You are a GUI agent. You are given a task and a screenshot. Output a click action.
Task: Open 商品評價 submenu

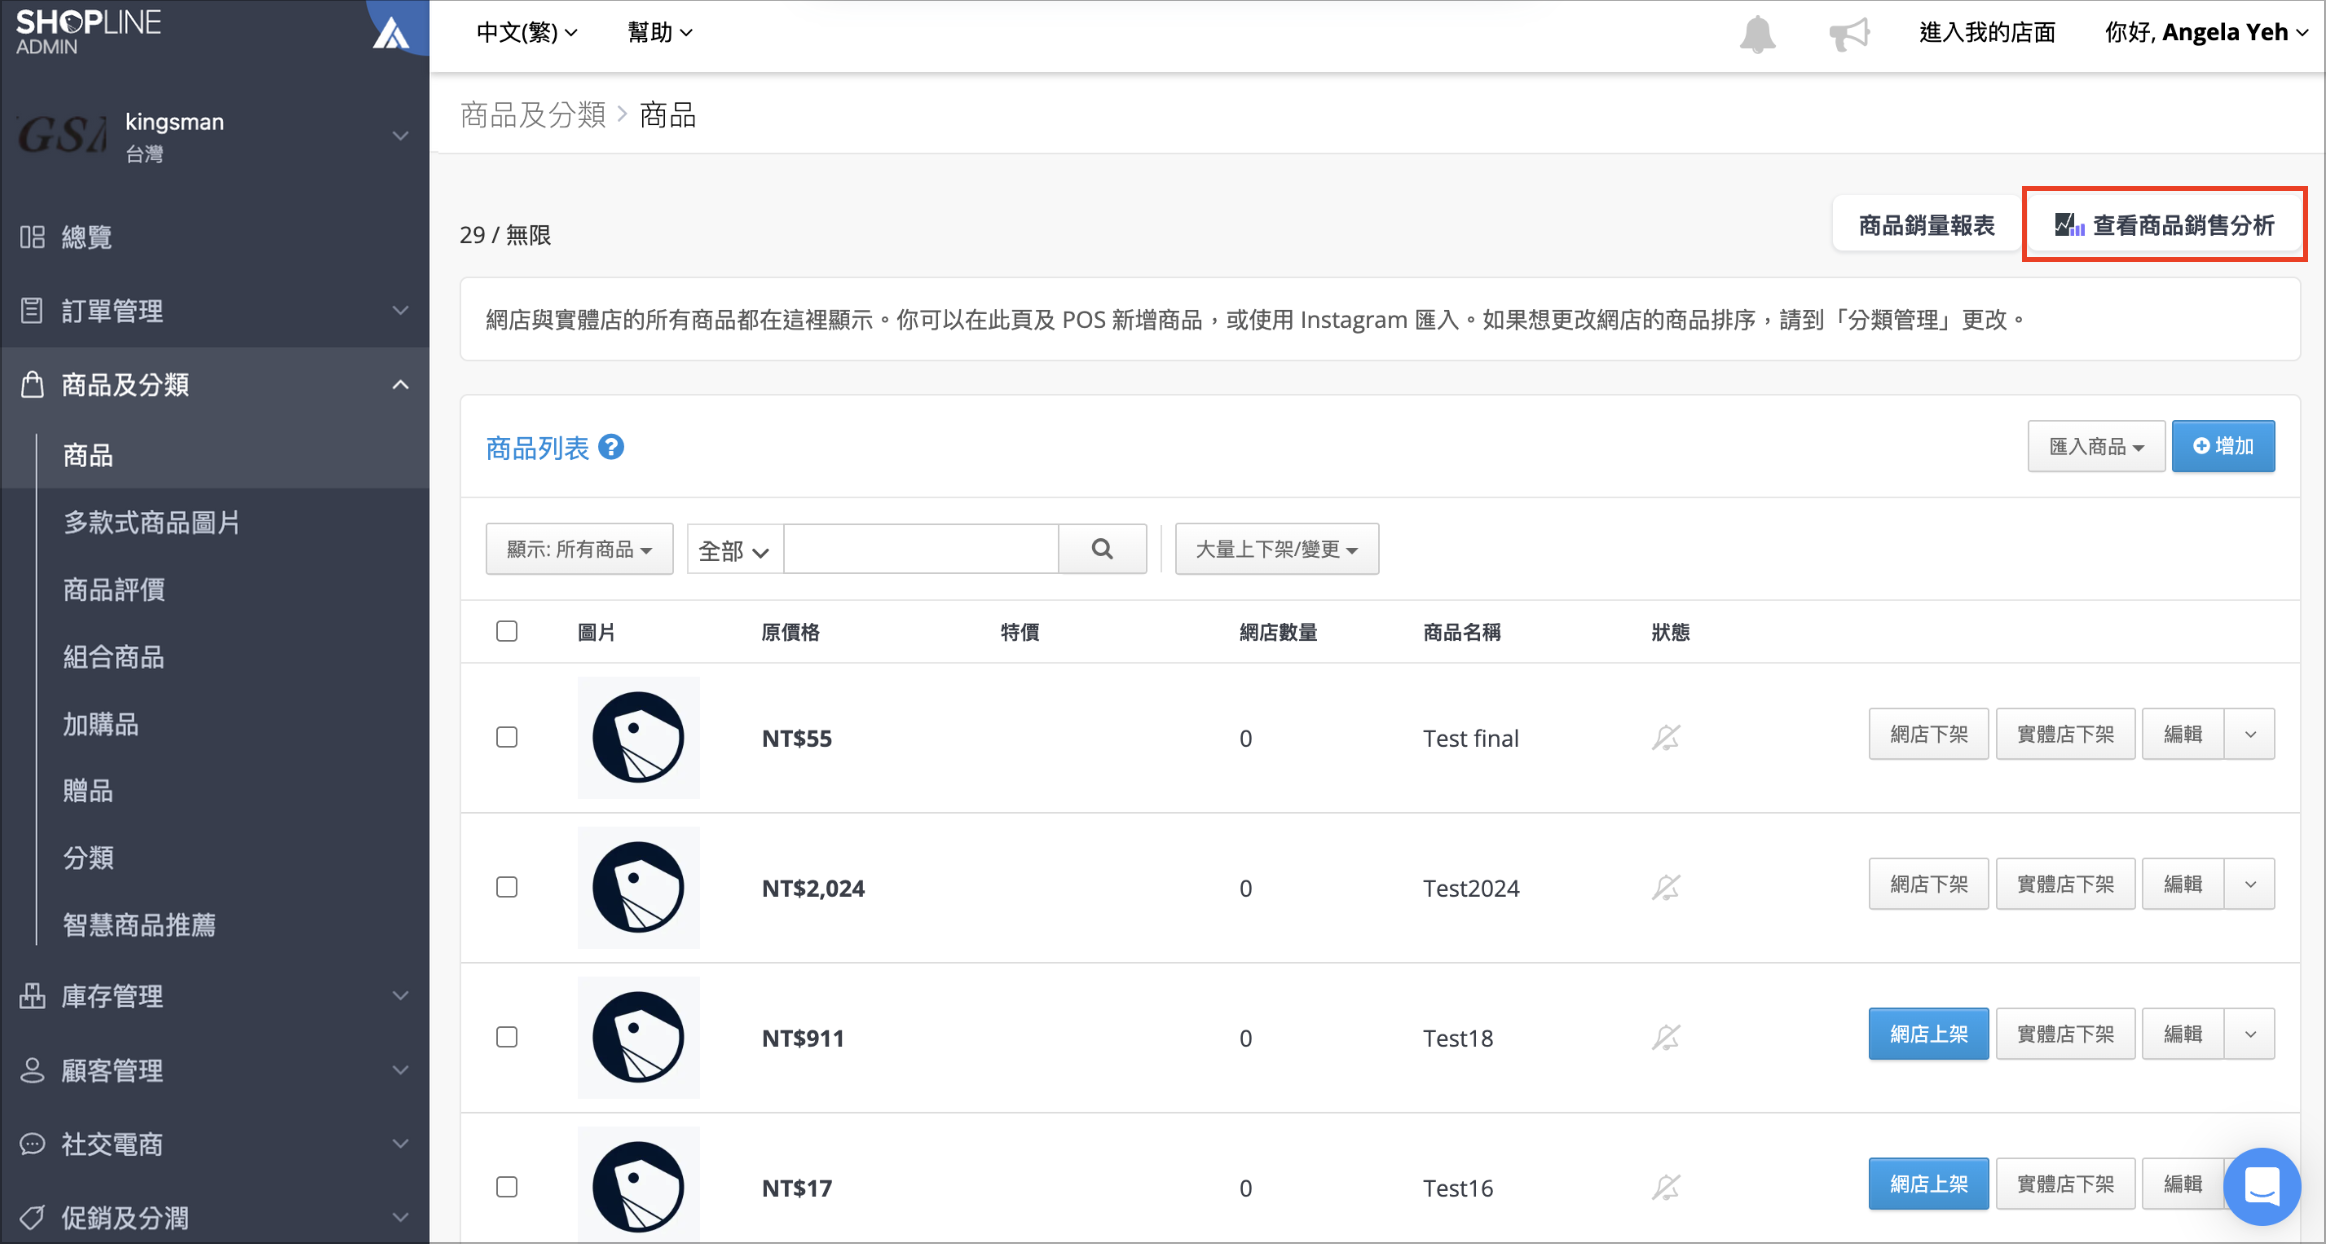pyautogui.click(x=114, y=590)
